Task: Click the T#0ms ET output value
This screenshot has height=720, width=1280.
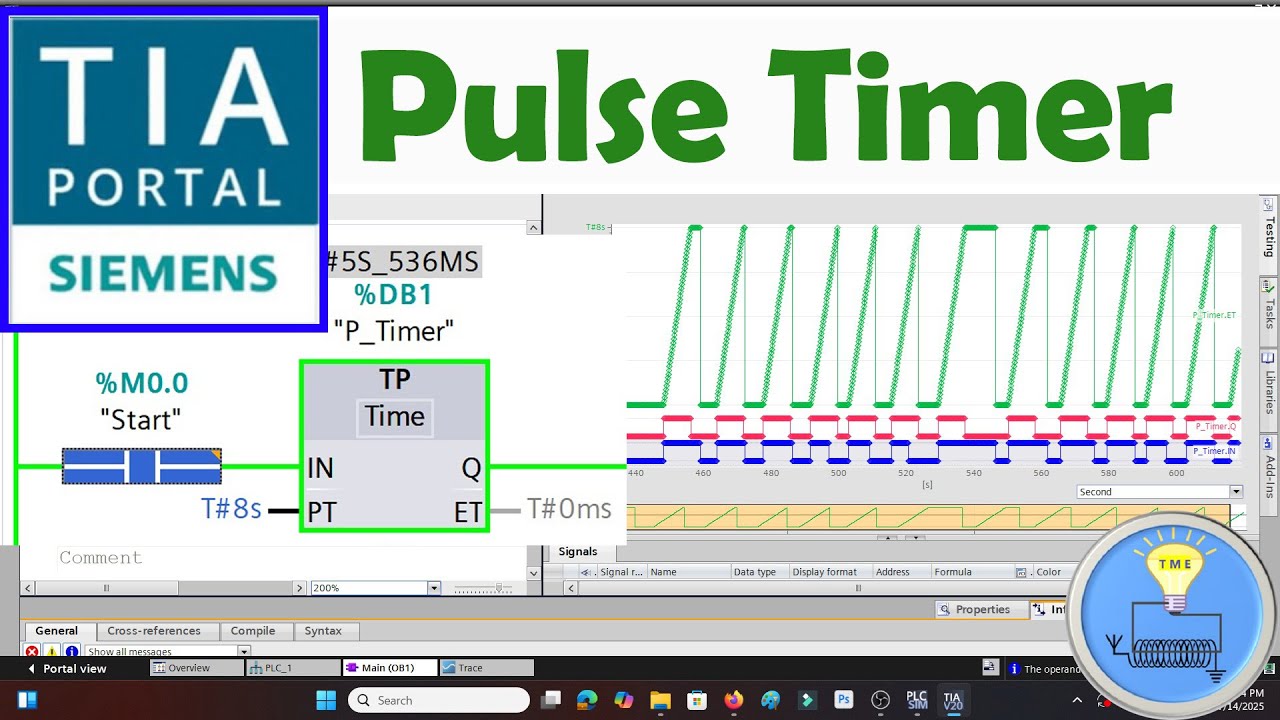Action: (569, 510)
